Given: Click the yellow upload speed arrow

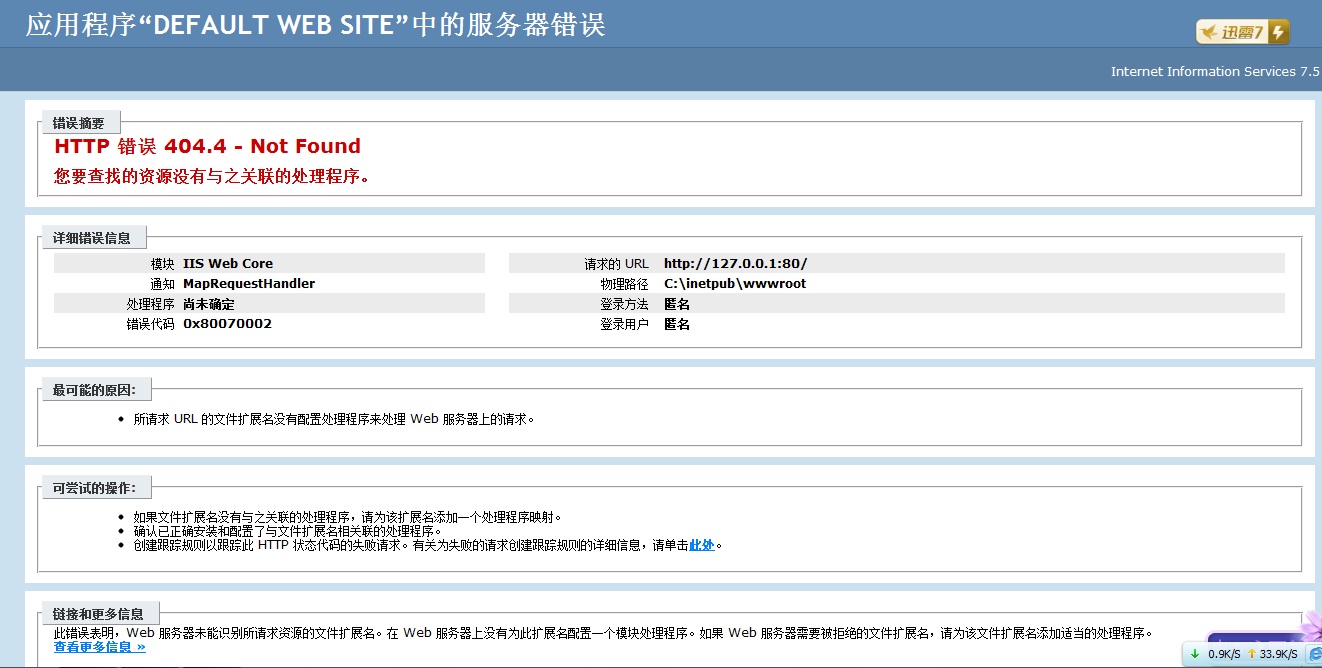Looking at the screenshot, I should pyautogui.click(x=1250, y=654).
